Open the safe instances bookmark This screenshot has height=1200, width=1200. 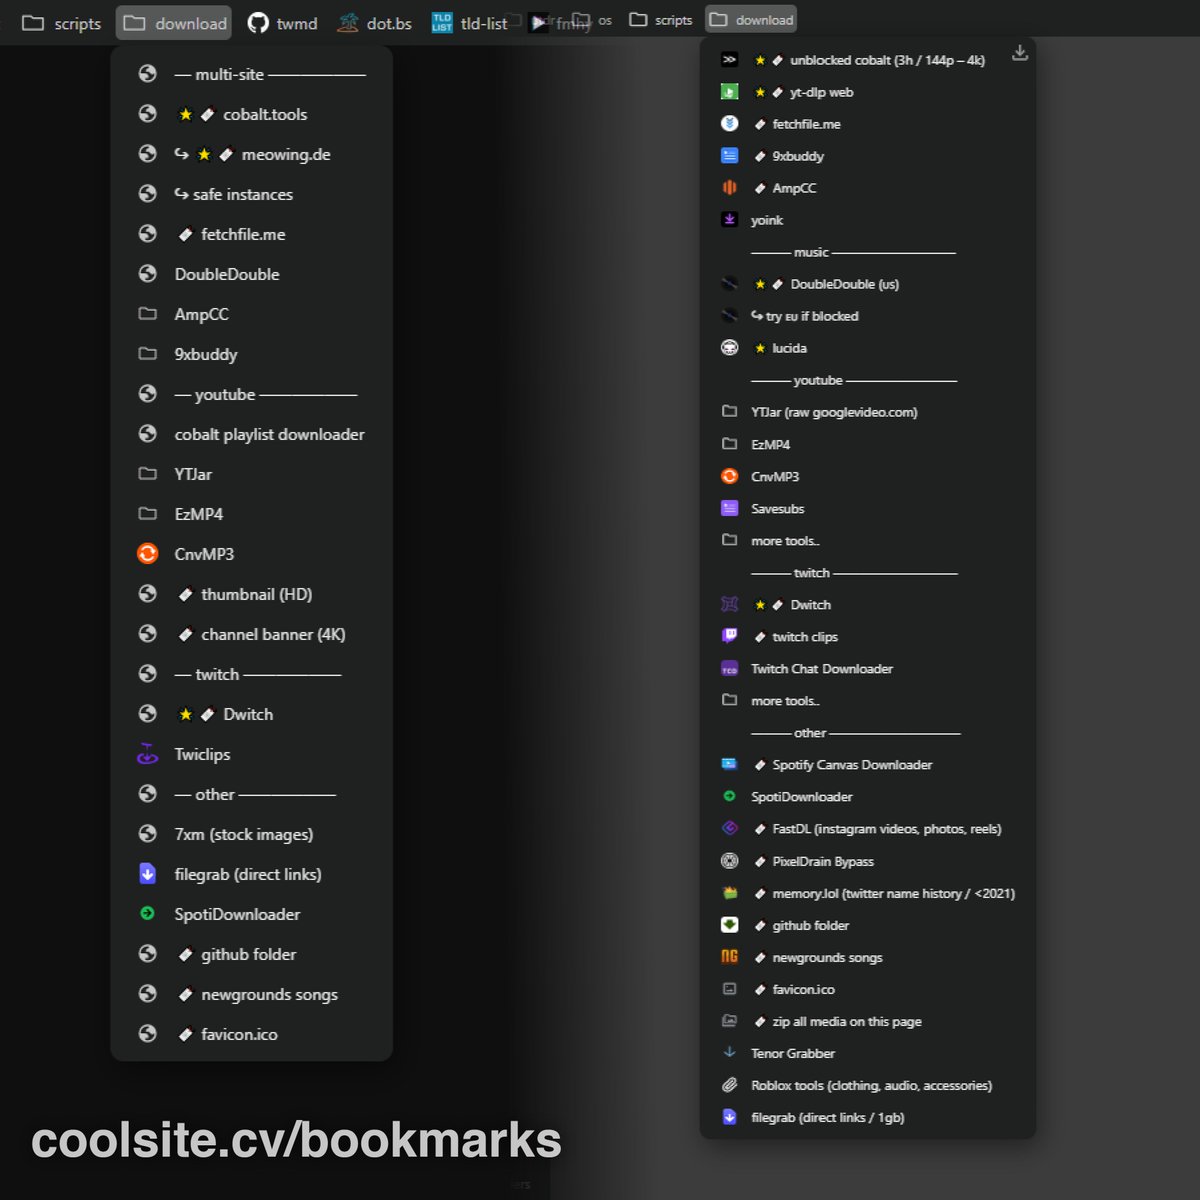[251, 194]
